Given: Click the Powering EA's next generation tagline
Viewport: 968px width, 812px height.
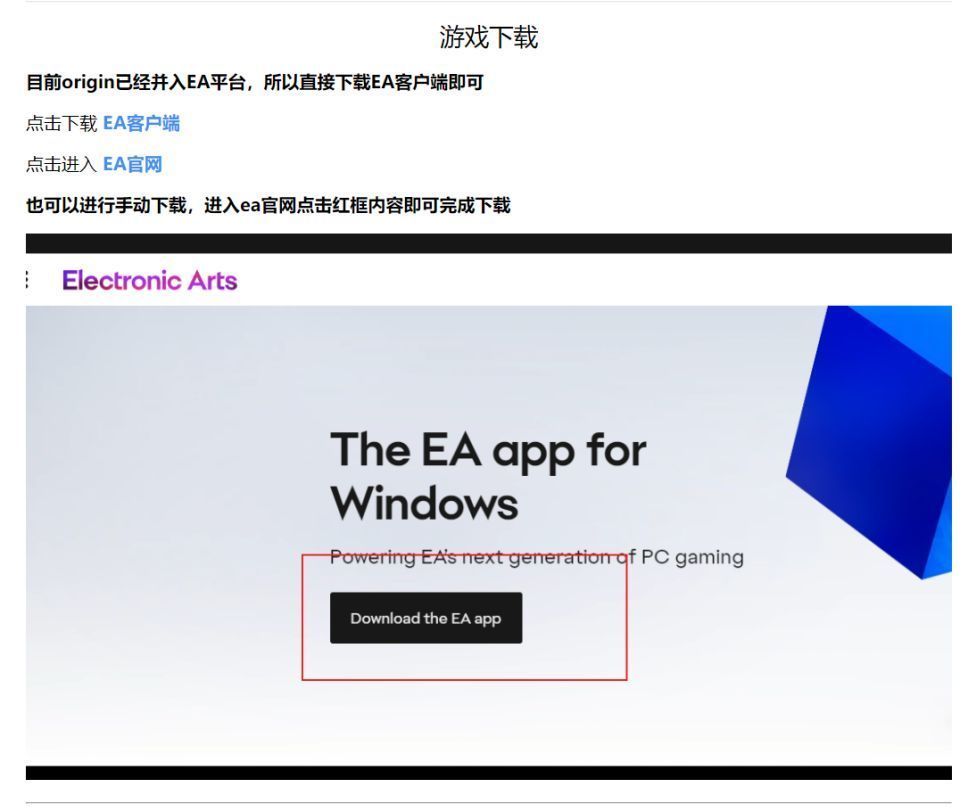Looking at the screenshot, I should pos(536,557).
